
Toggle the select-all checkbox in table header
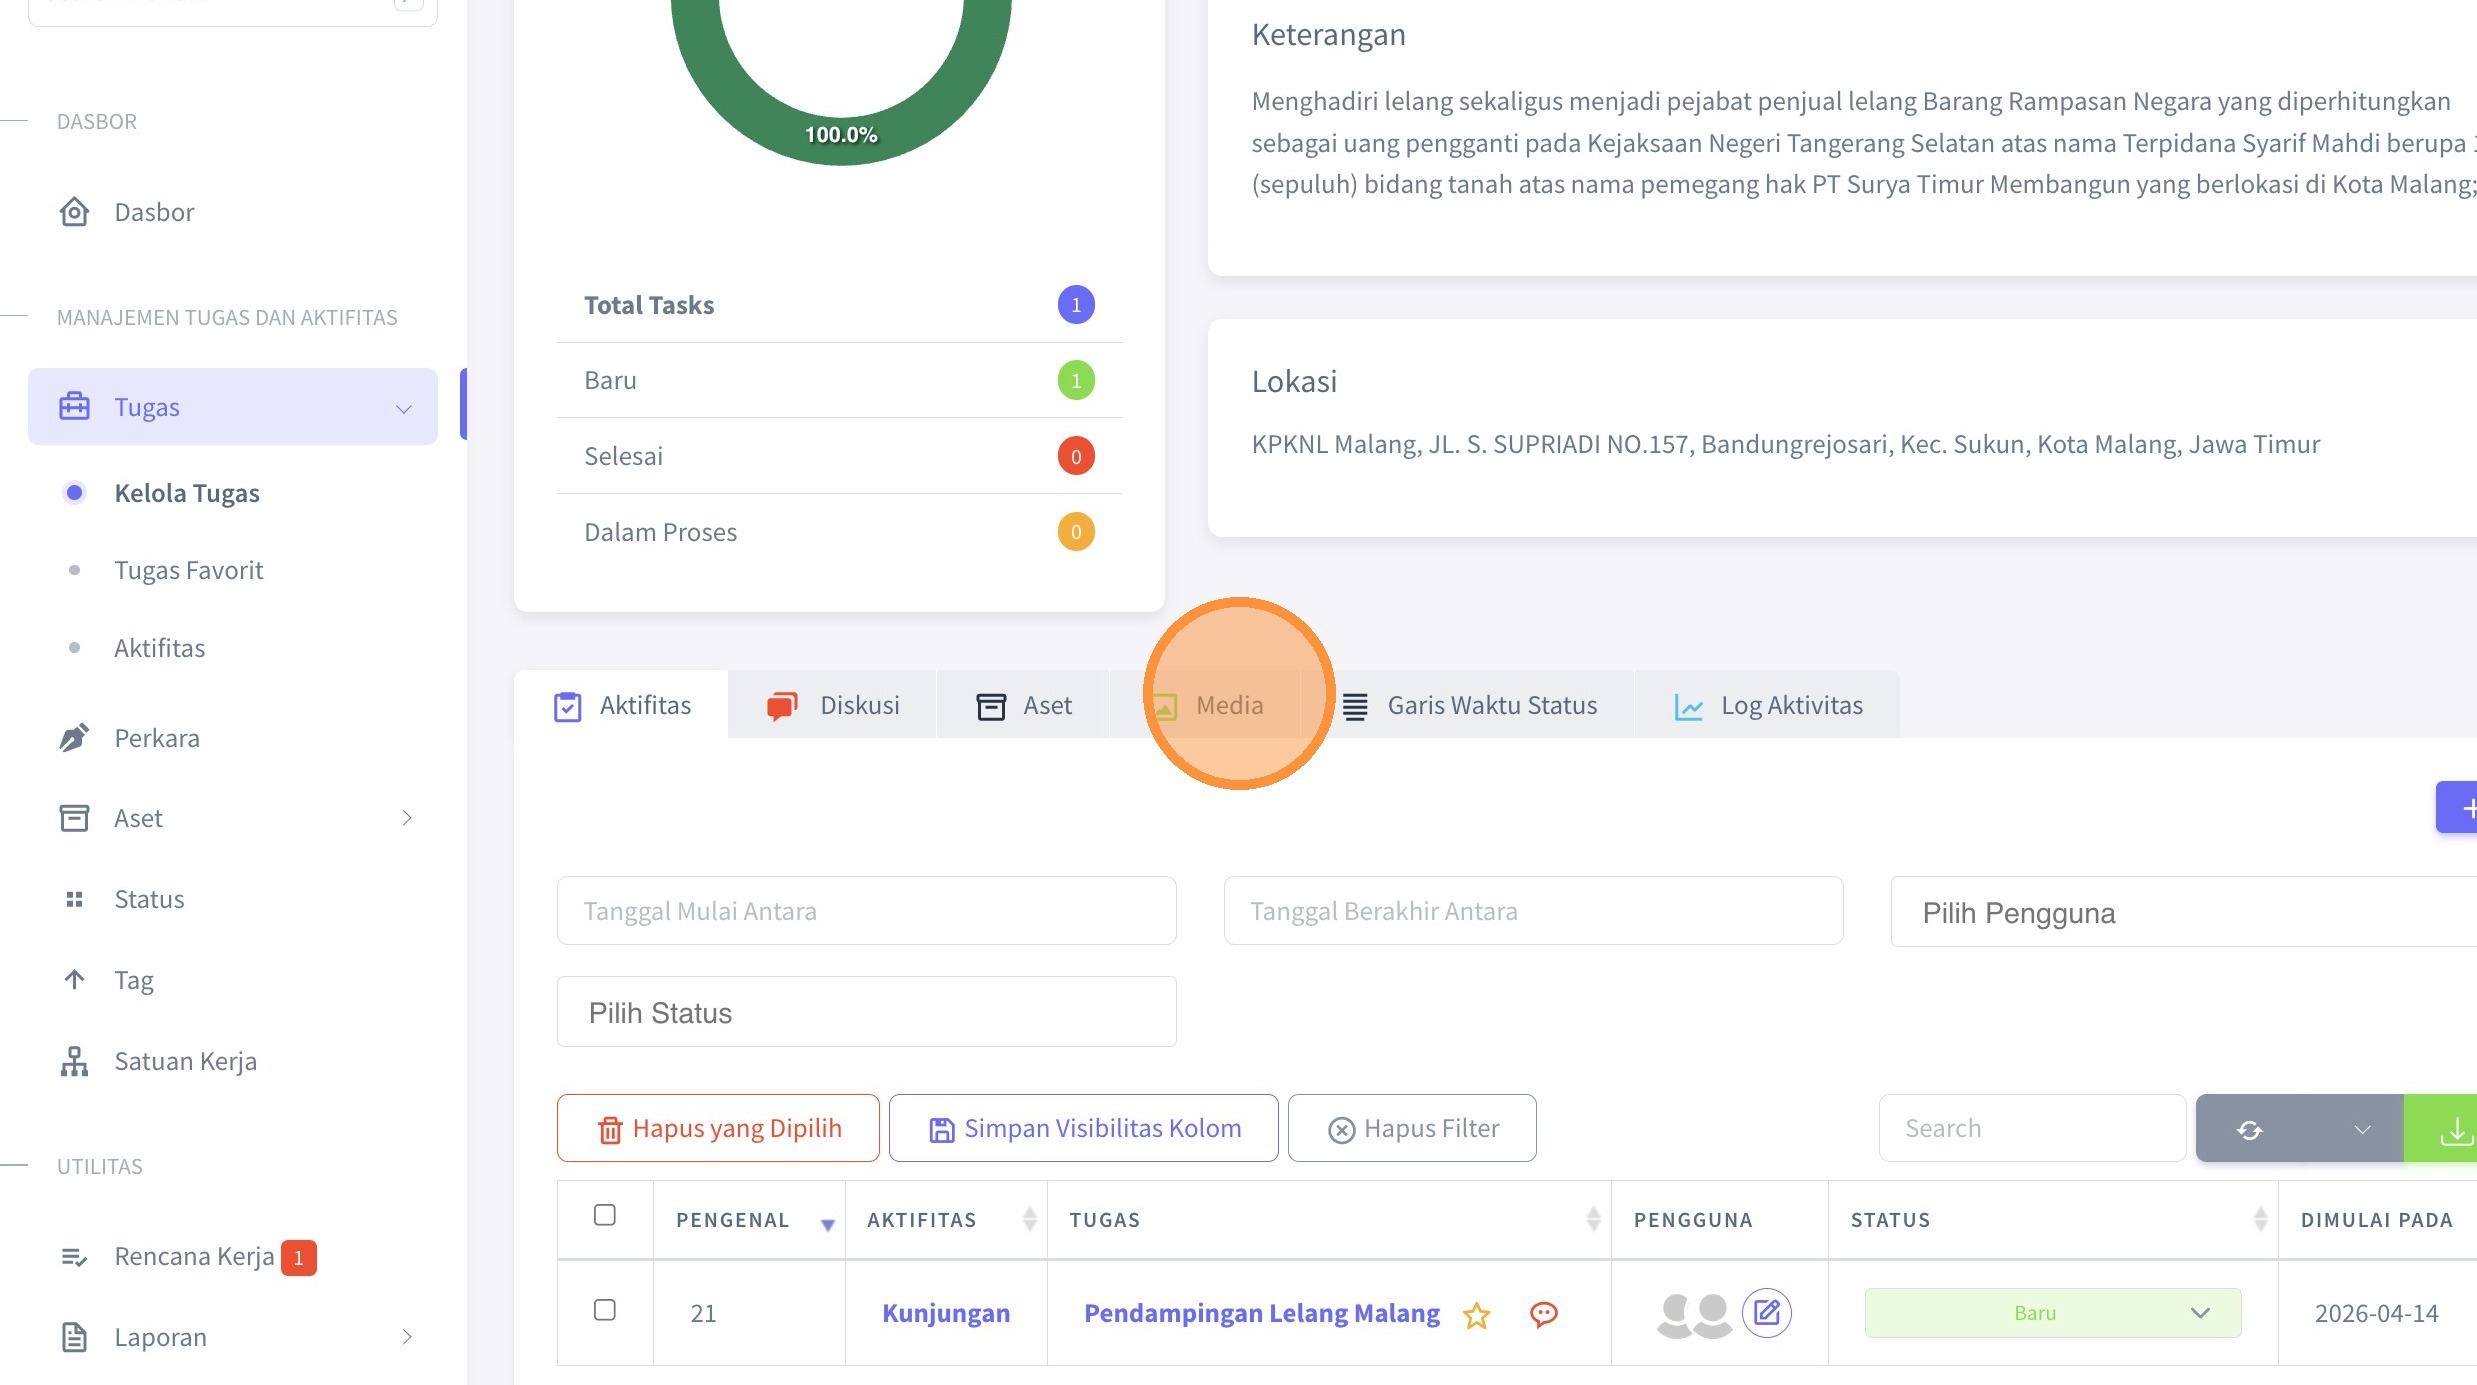pyautogui.click(x=605, y=1215)
